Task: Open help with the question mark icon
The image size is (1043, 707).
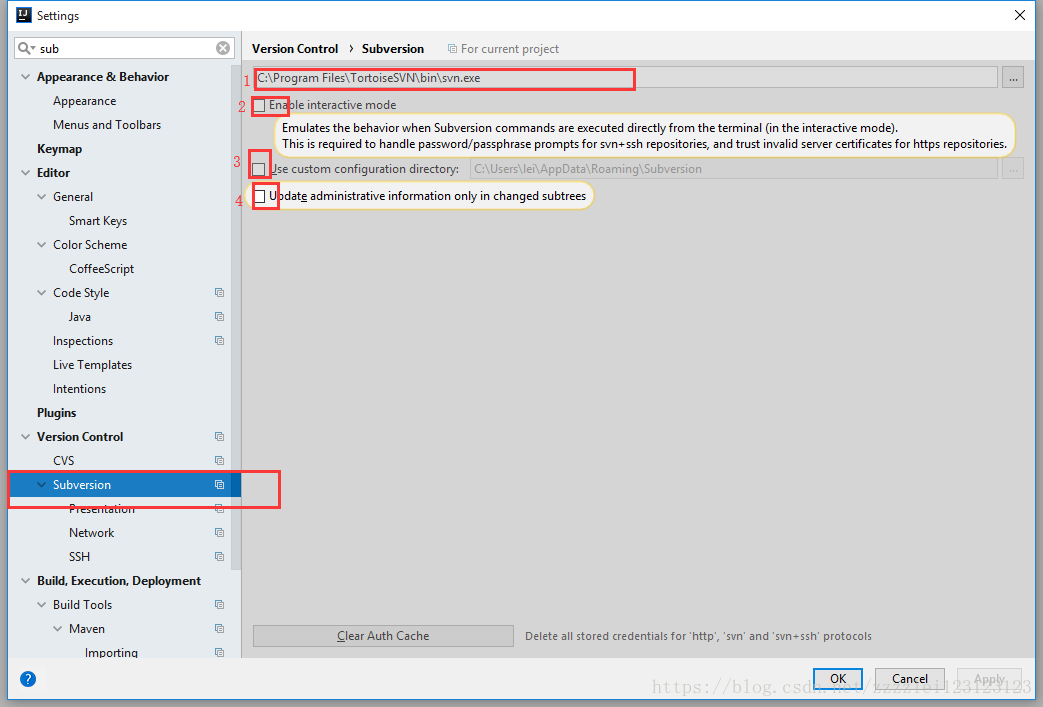Action: pyautogui.click(x=28, y=679)
